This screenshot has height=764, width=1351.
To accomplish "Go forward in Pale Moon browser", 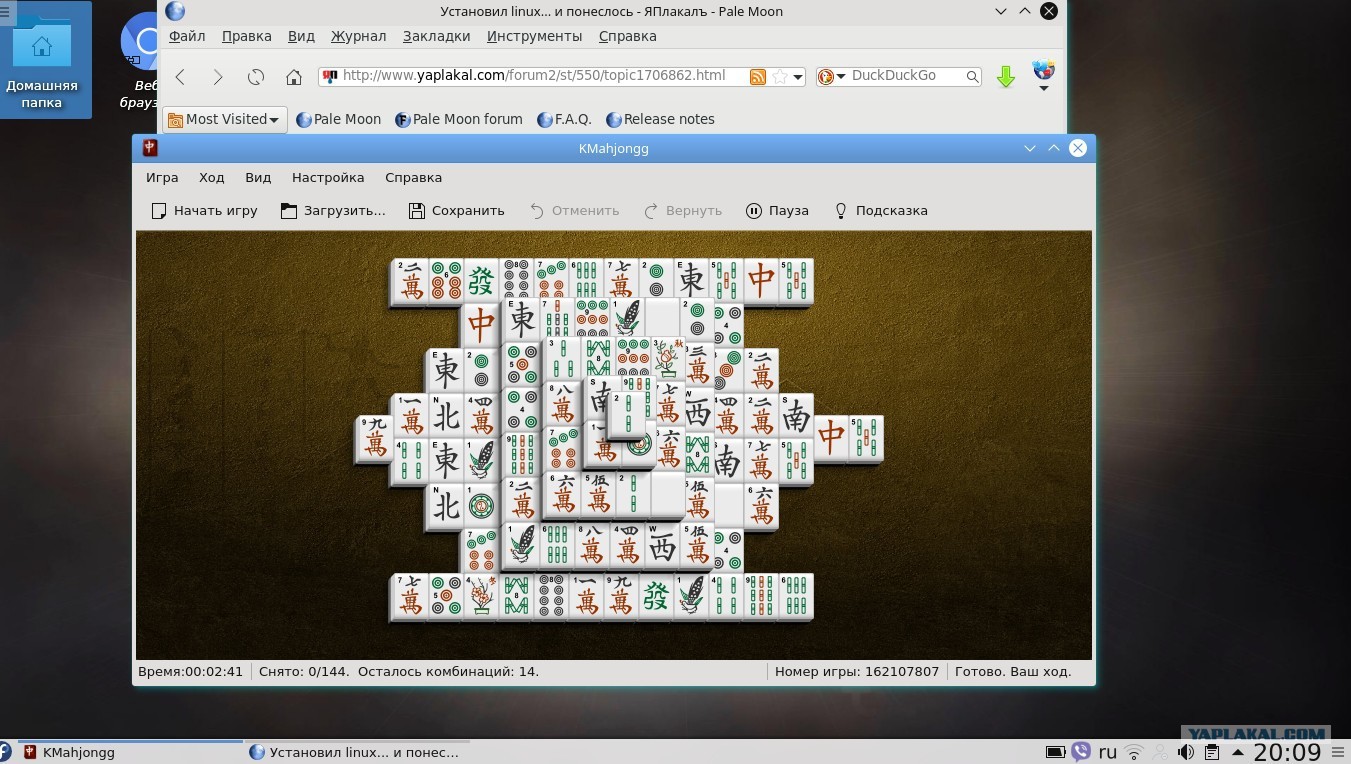I will coord(218,77).
